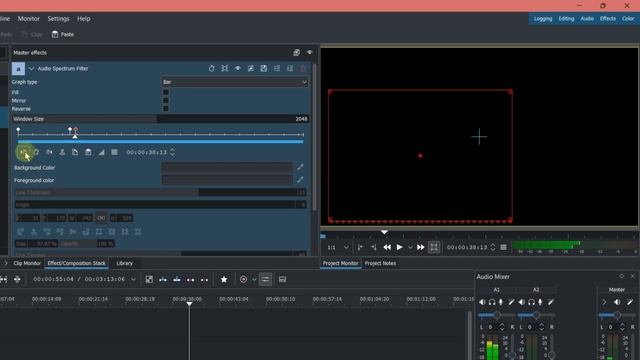The width and height of the screenshot is (640, 360).
Task: Open the Settings menu
Action: pos(58,19)
